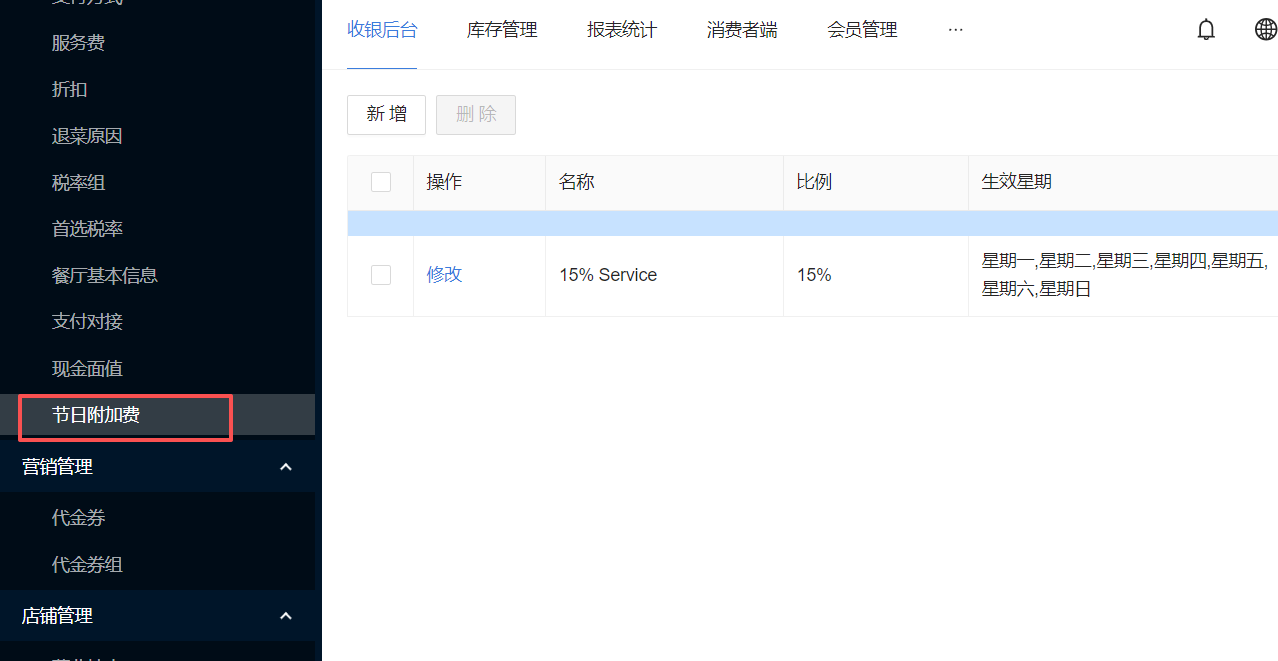Screen dimensions: 1278x661
Task: Go to the 消费者端 tab
Action: click(x=742, y=30)
